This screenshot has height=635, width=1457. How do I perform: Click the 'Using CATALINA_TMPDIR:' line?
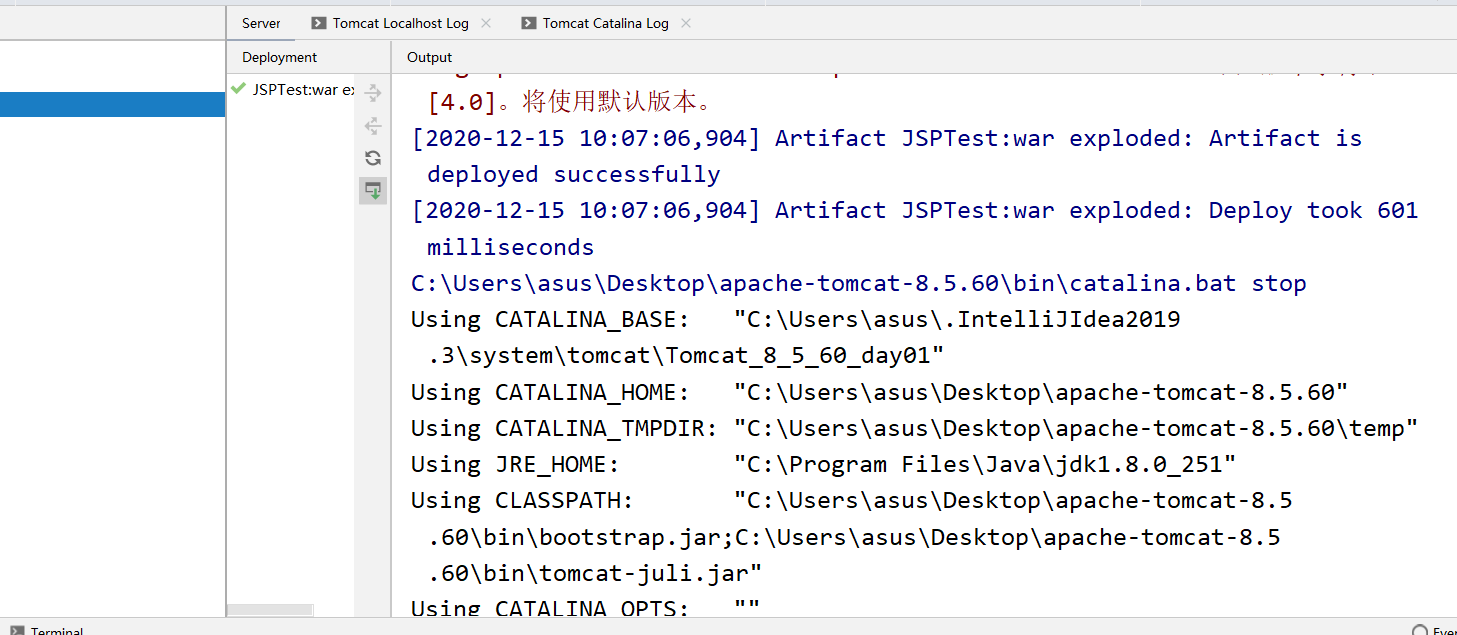pyautogui.click(x=915, y=428)
